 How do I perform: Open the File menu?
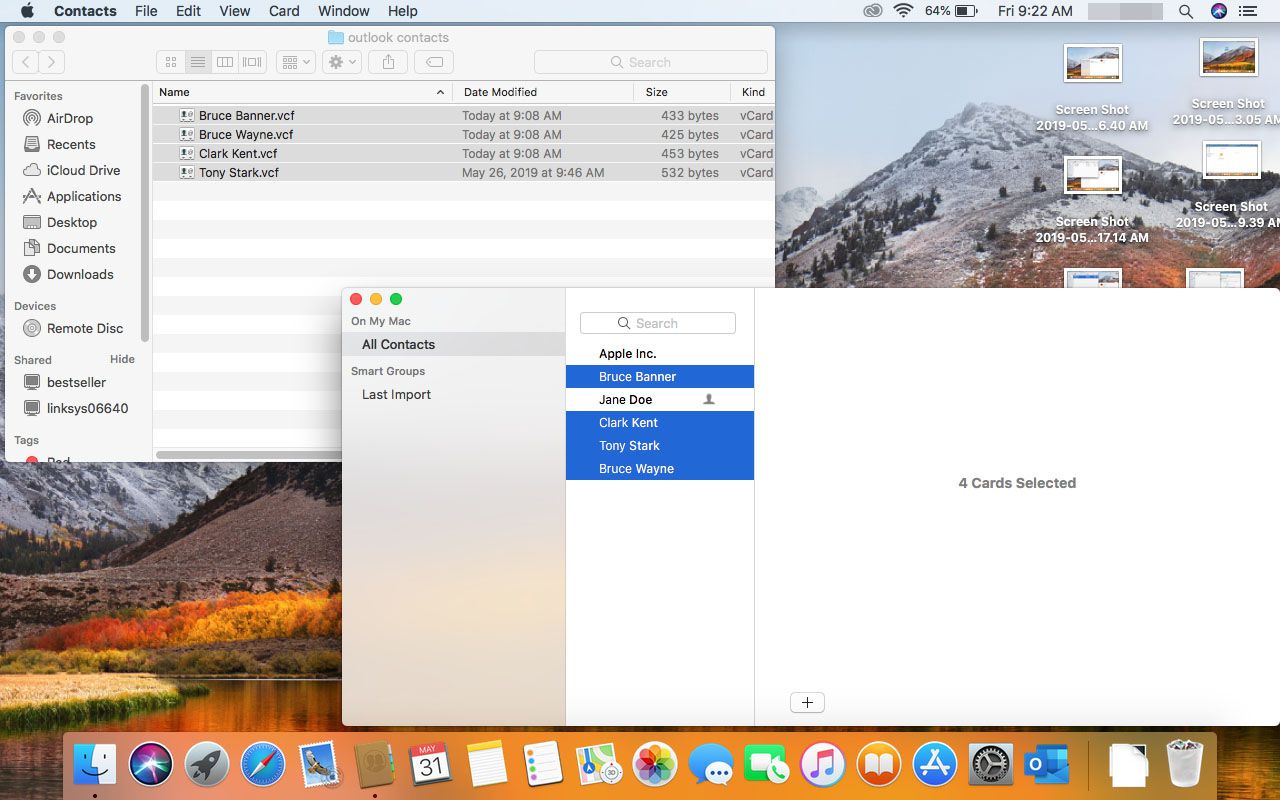tap(146, 11)
